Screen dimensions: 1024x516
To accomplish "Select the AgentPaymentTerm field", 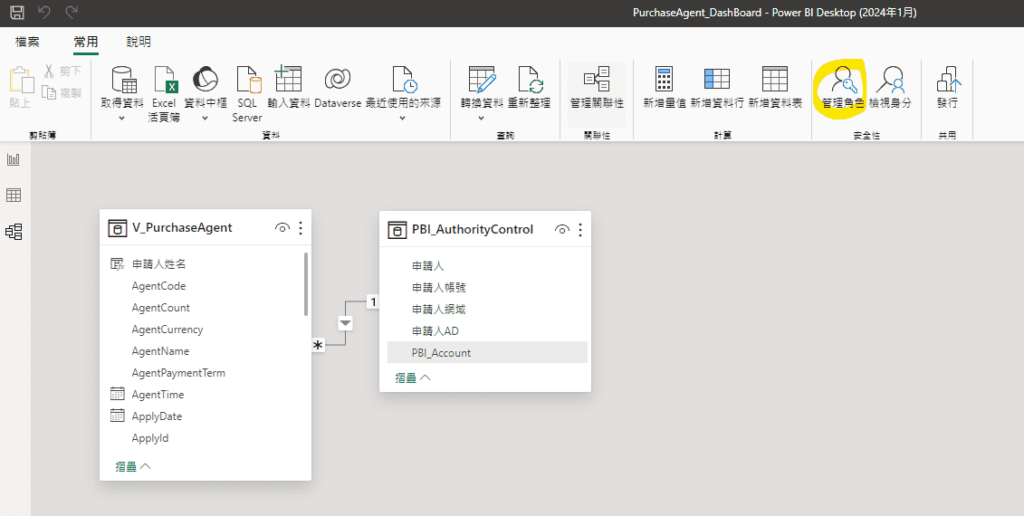I will point(178,373).
